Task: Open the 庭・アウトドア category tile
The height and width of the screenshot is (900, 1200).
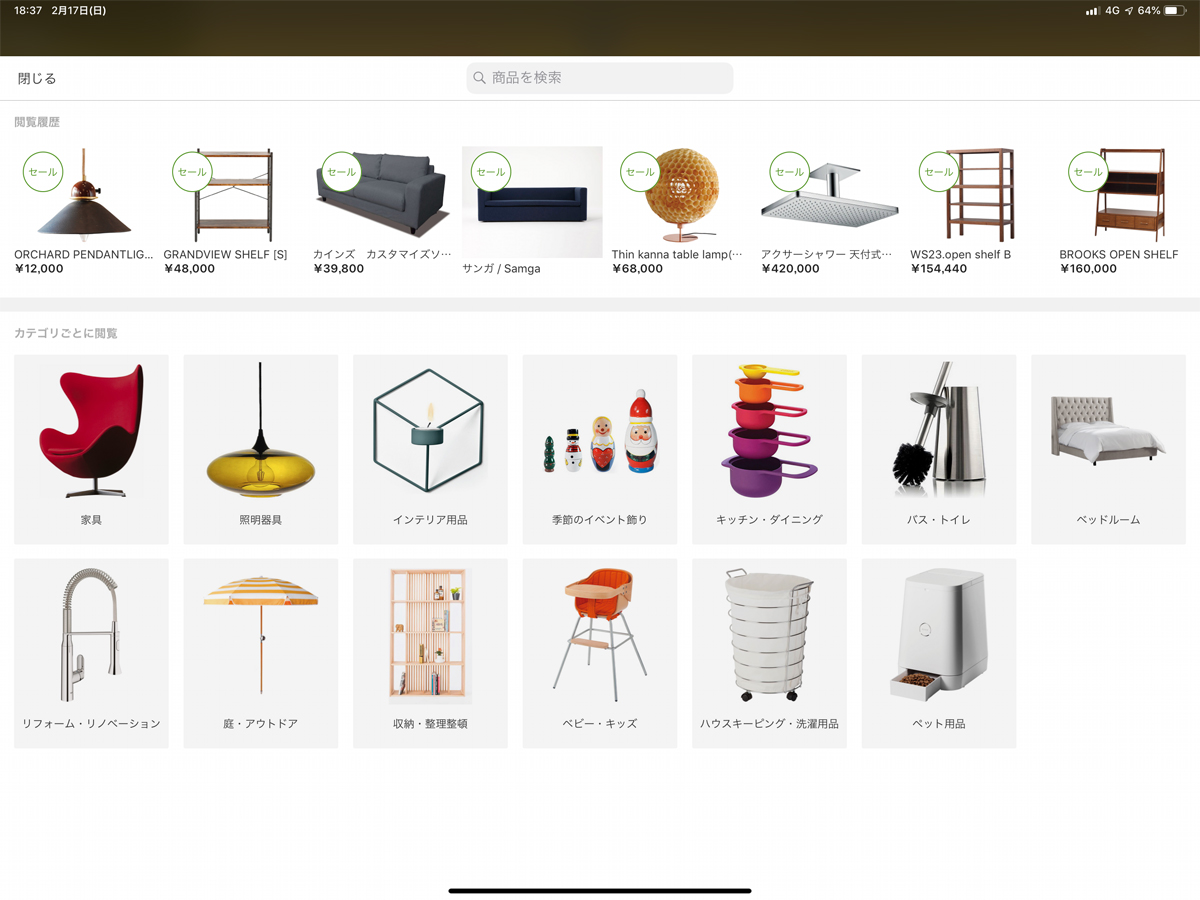Action: [261, 653]
